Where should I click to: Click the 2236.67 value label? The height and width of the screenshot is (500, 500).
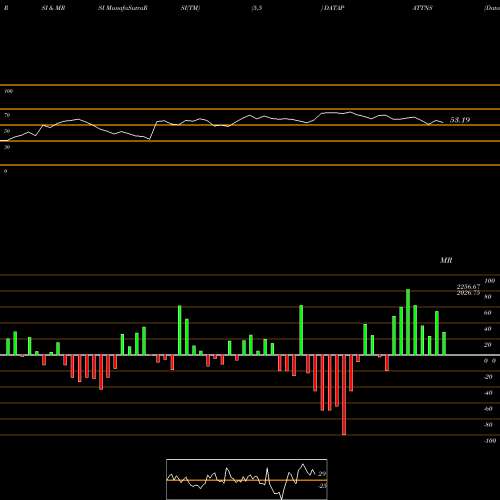[x=468, y=286]
